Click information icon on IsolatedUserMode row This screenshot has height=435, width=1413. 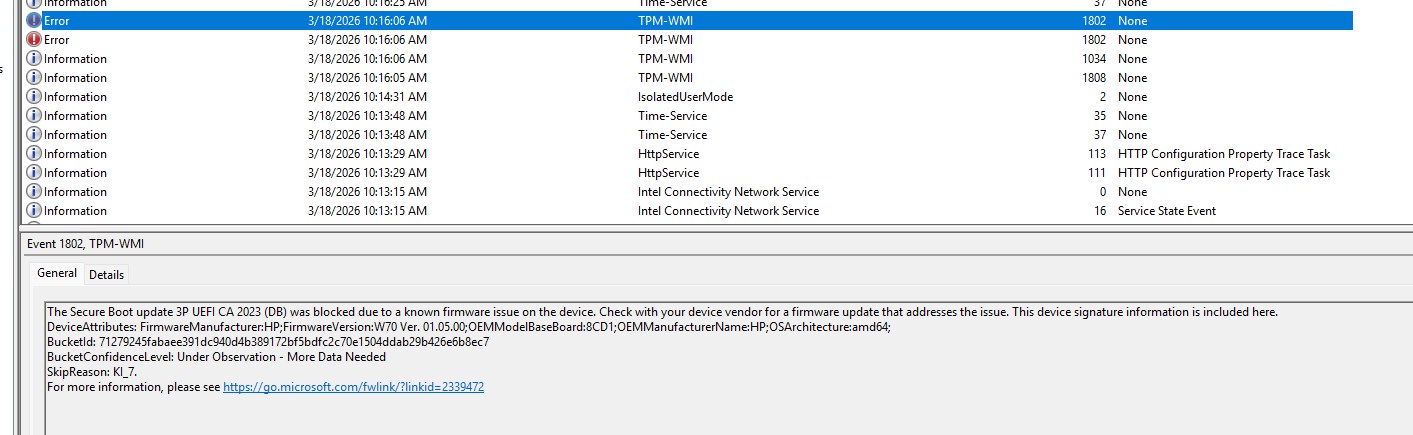[34, 97]
